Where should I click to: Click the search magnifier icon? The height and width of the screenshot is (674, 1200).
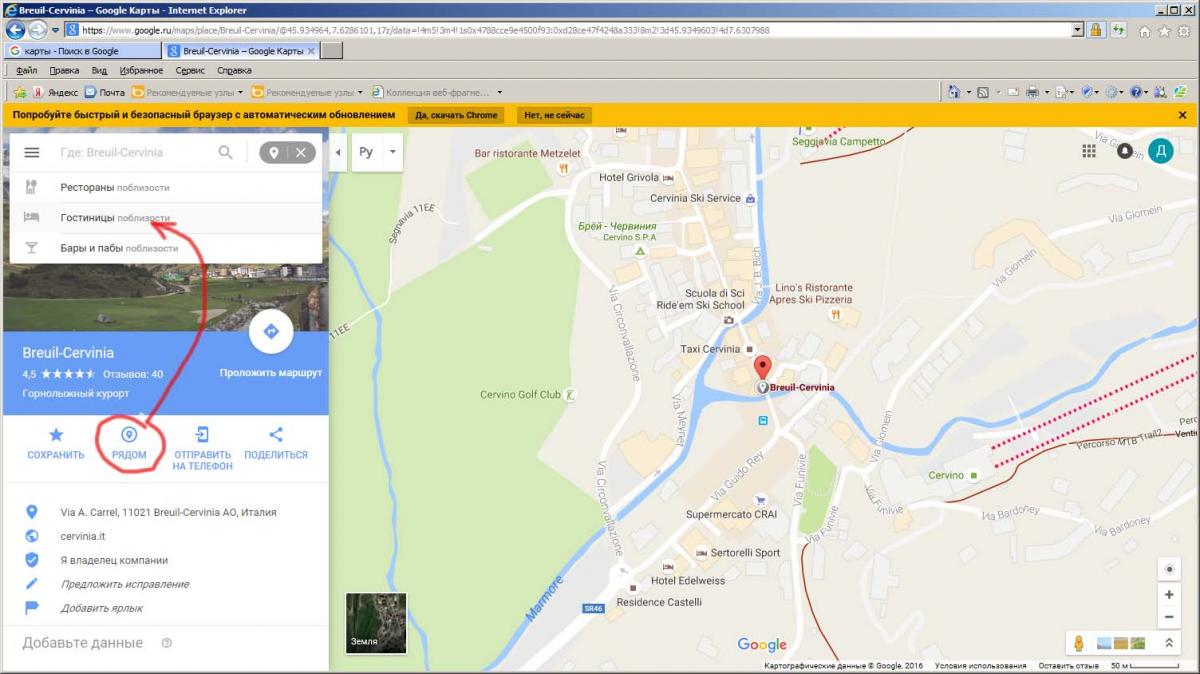click(225, 152)
